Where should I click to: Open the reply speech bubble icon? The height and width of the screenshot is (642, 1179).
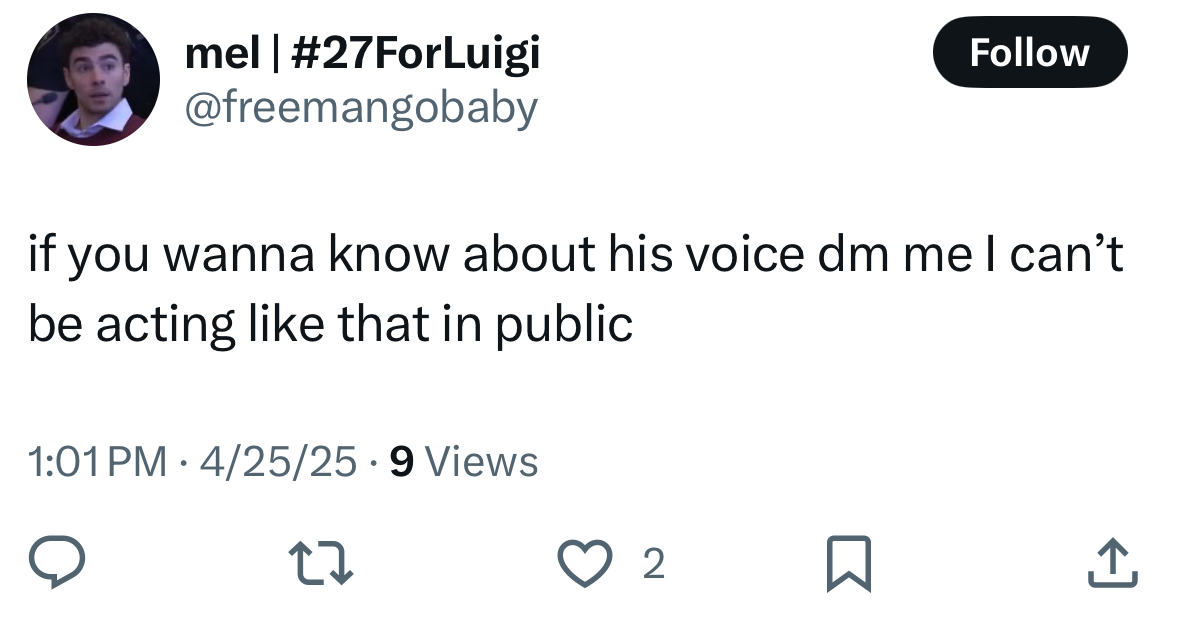click(x=57, y=562)
